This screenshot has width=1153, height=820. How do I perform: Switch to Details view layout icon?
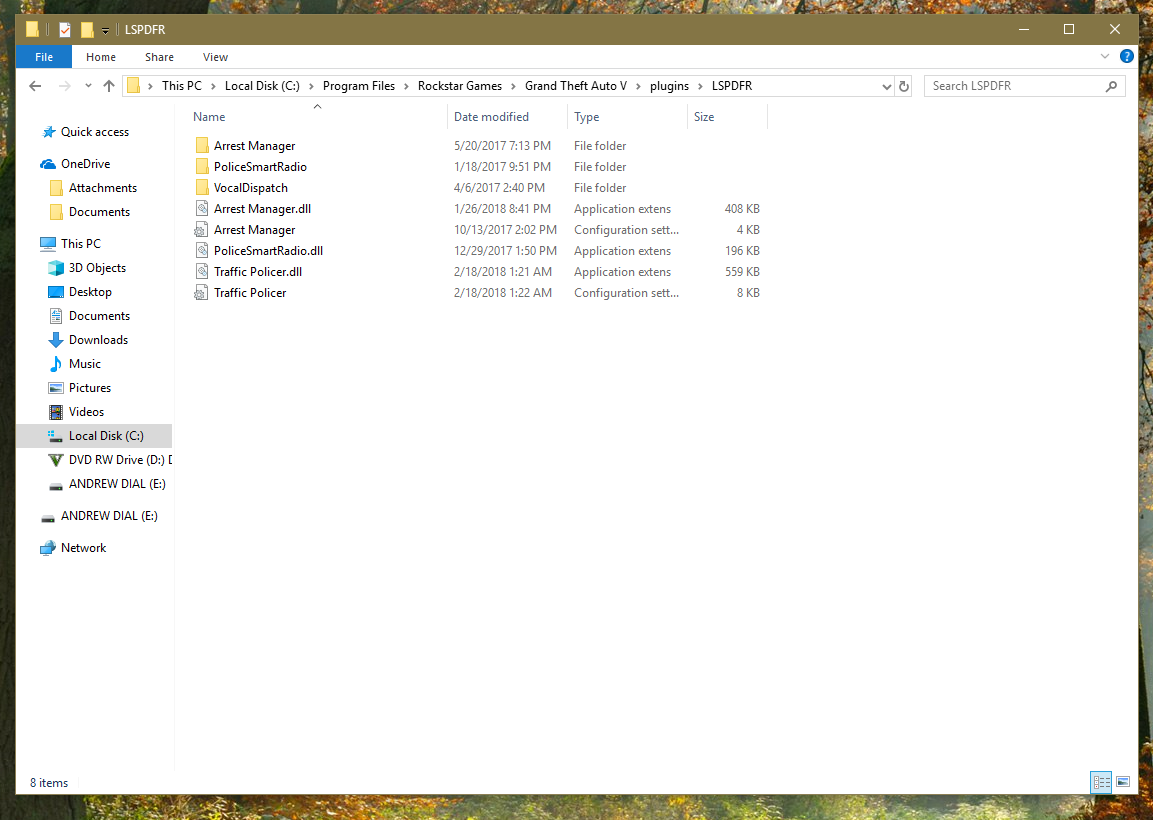pyautogui.click(x=1102, y=782)
